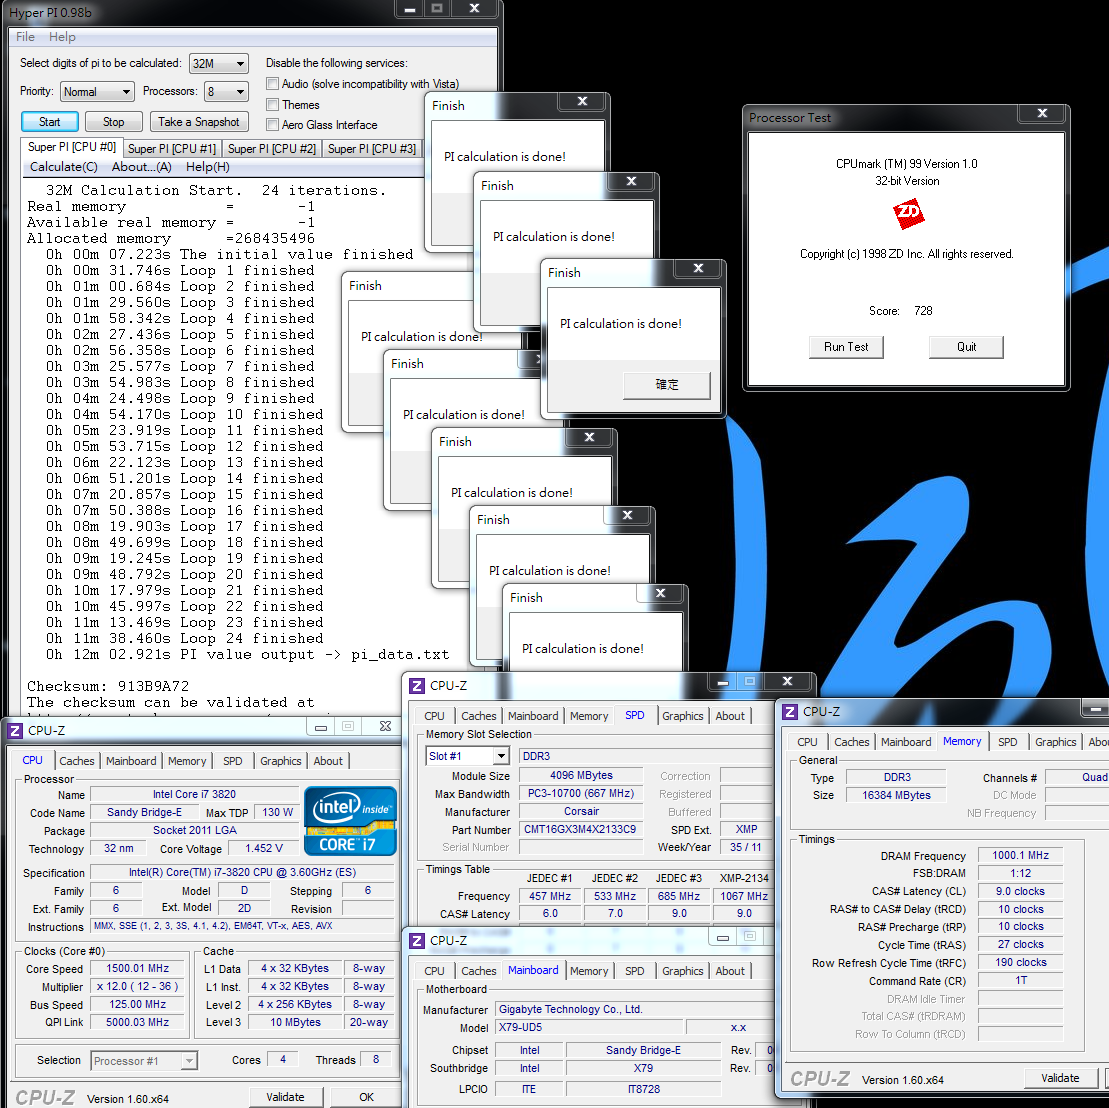
Task: Open the About...(A) menu in Super PI
Action: click(141, 167)
